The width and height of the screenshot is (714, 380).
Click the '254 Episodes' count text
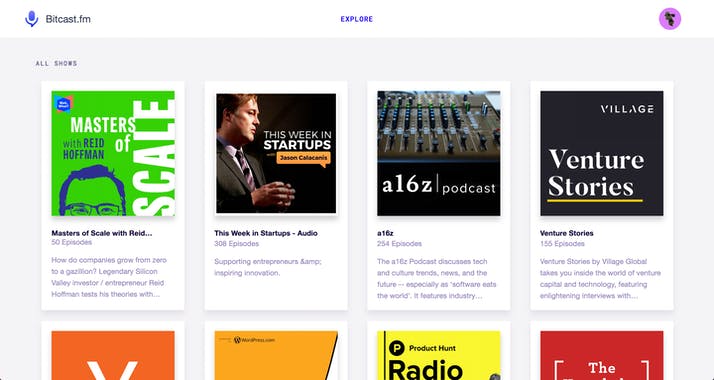(399, 244)
